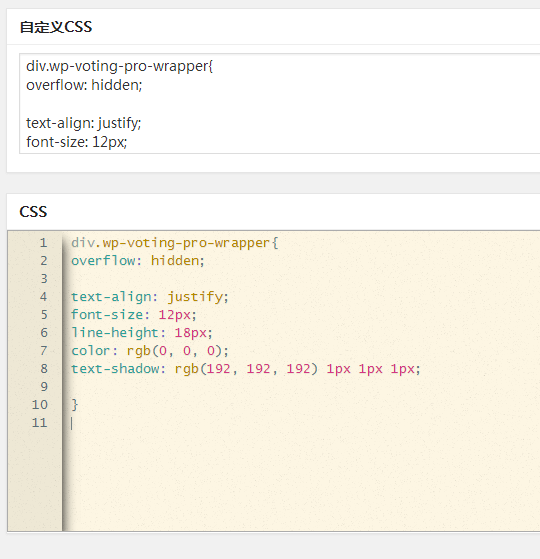Click line number 1 in the gutter

(43, 243)
